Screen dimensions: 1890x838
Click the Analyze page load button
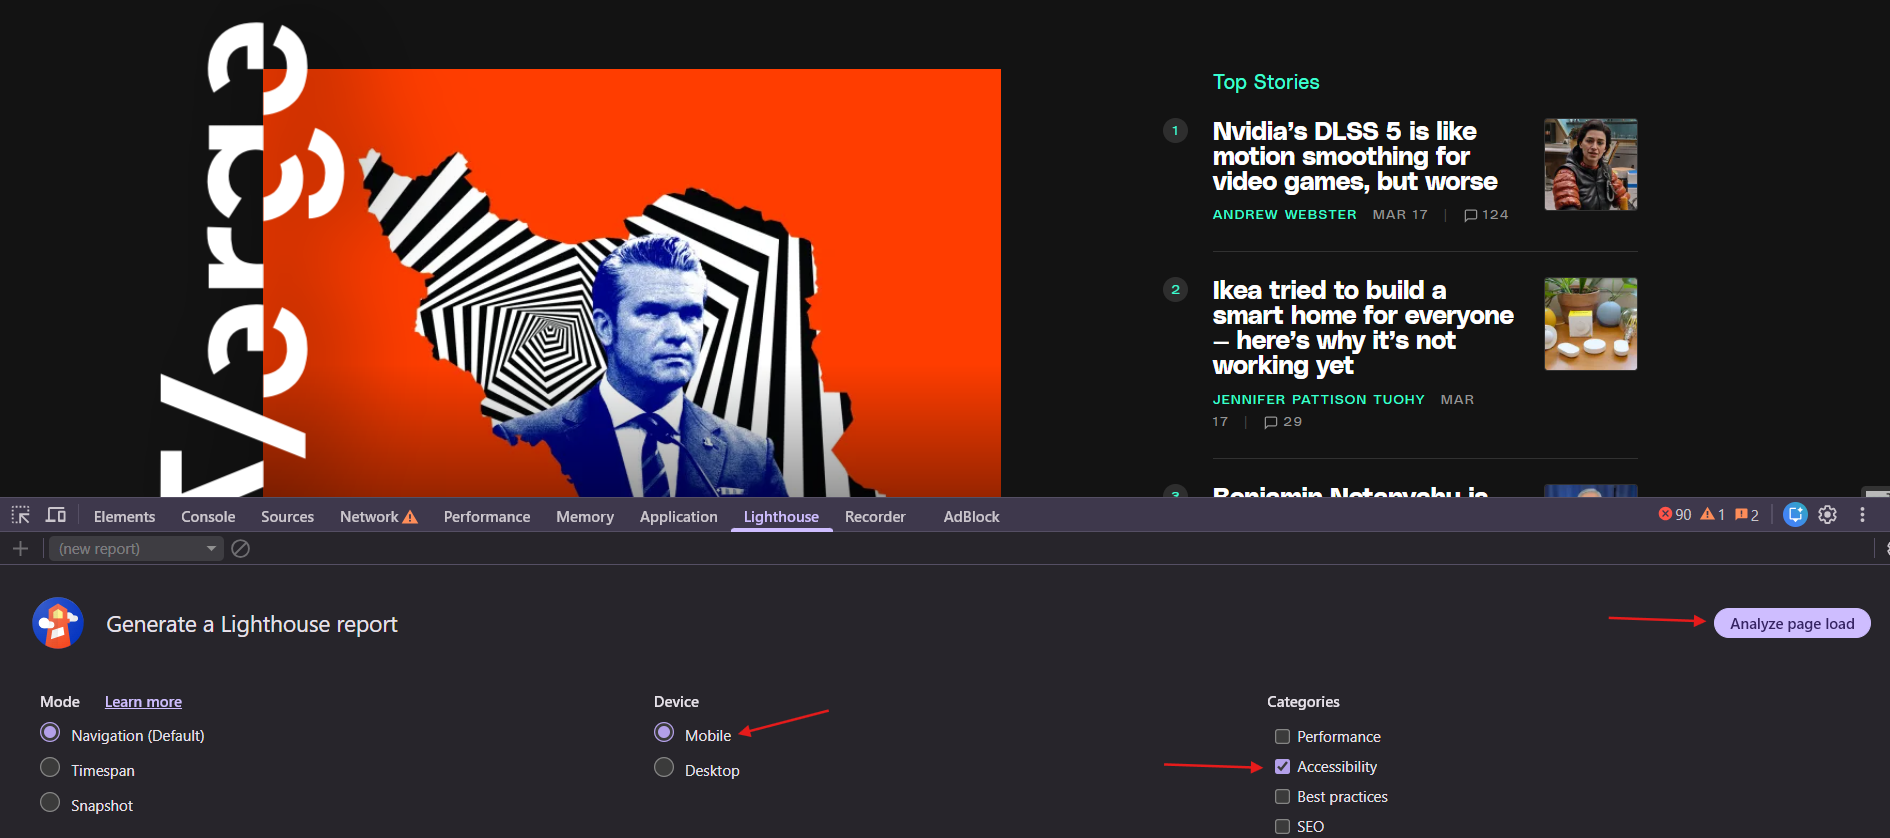click(1792, 623)
